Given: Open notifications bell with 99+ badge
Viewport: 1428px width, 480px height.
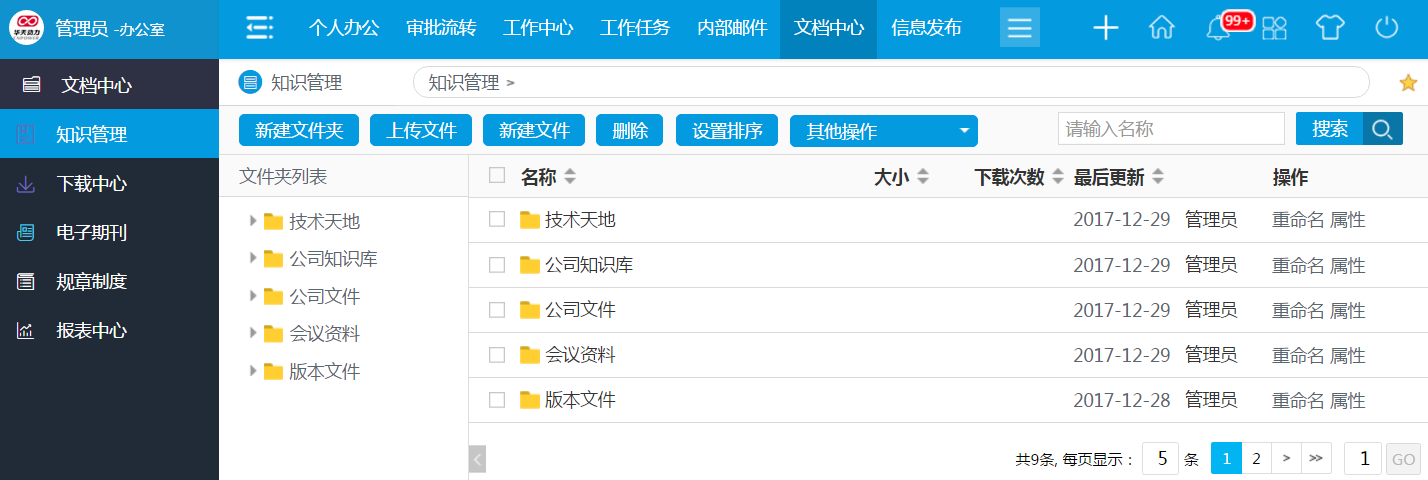Looking at the screenshot, I should [1219, 28].
